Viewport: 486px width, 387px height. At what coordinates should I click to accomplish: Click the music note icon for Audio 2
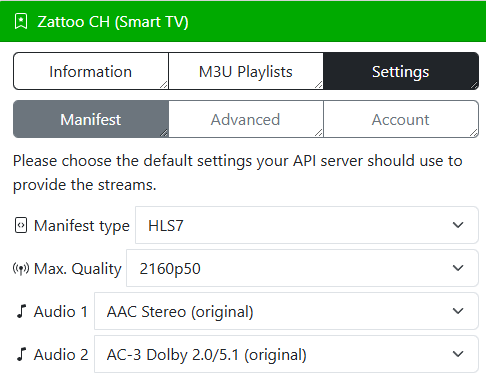click(x=21, y=354)
